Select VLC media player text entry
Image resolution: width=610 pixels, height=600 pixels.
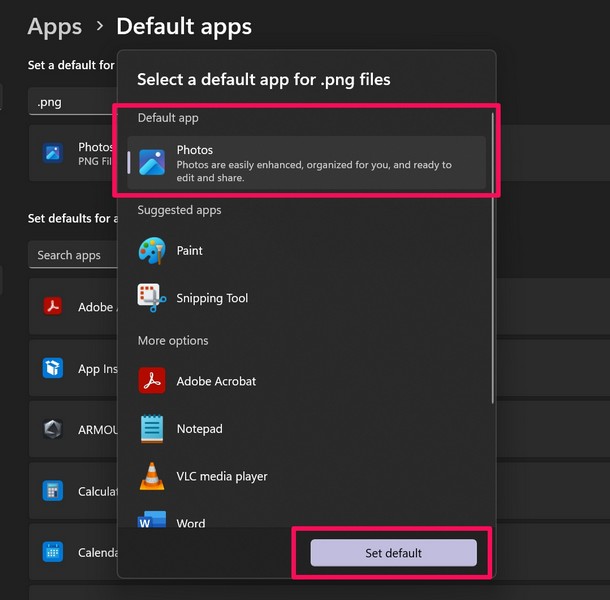coord(222,476)
